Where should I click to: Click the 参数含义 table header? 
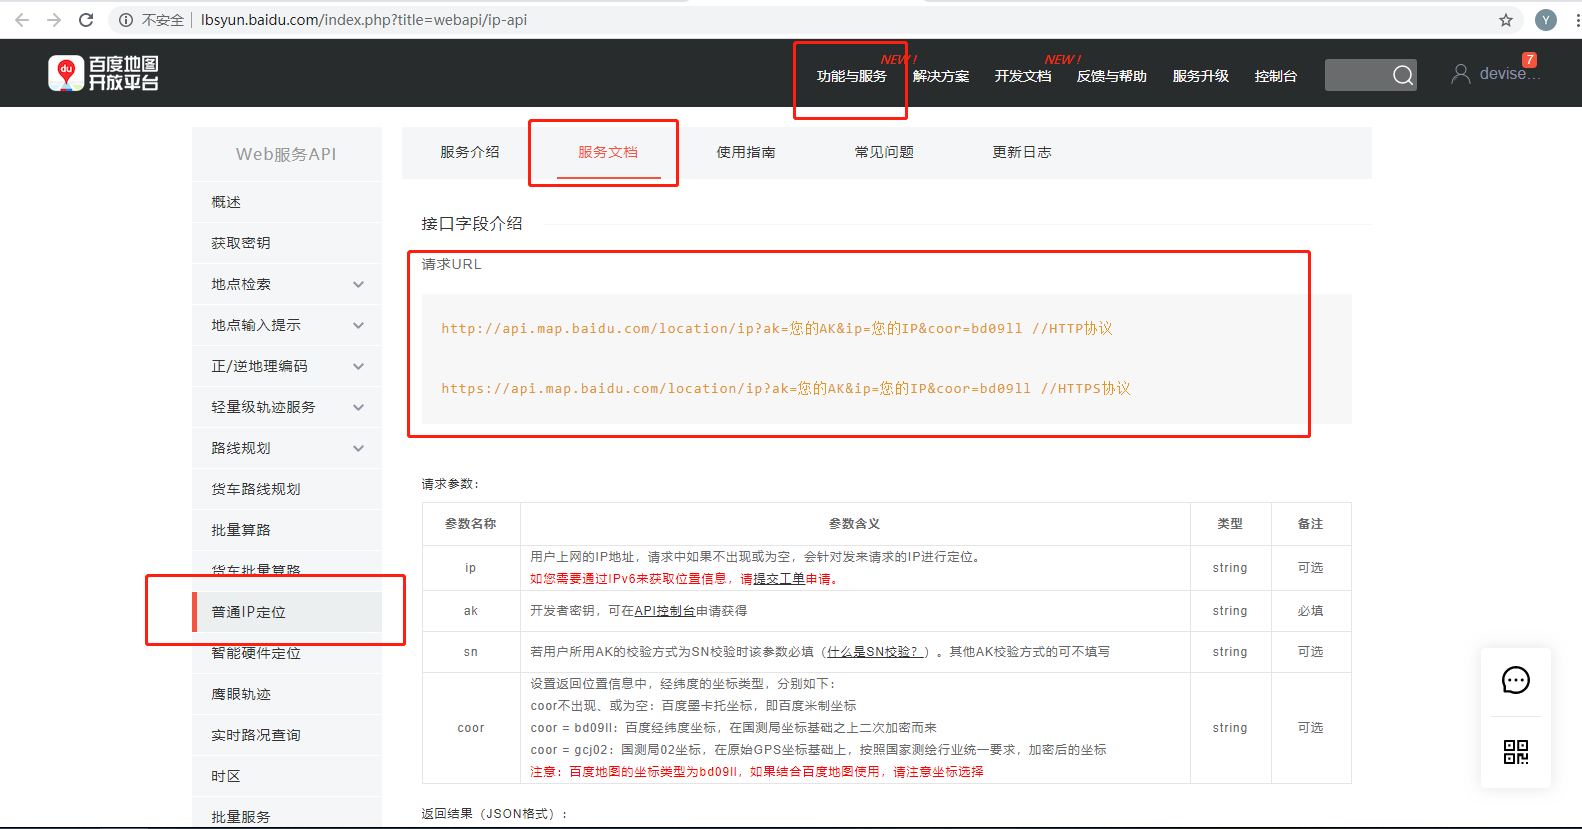855,524
